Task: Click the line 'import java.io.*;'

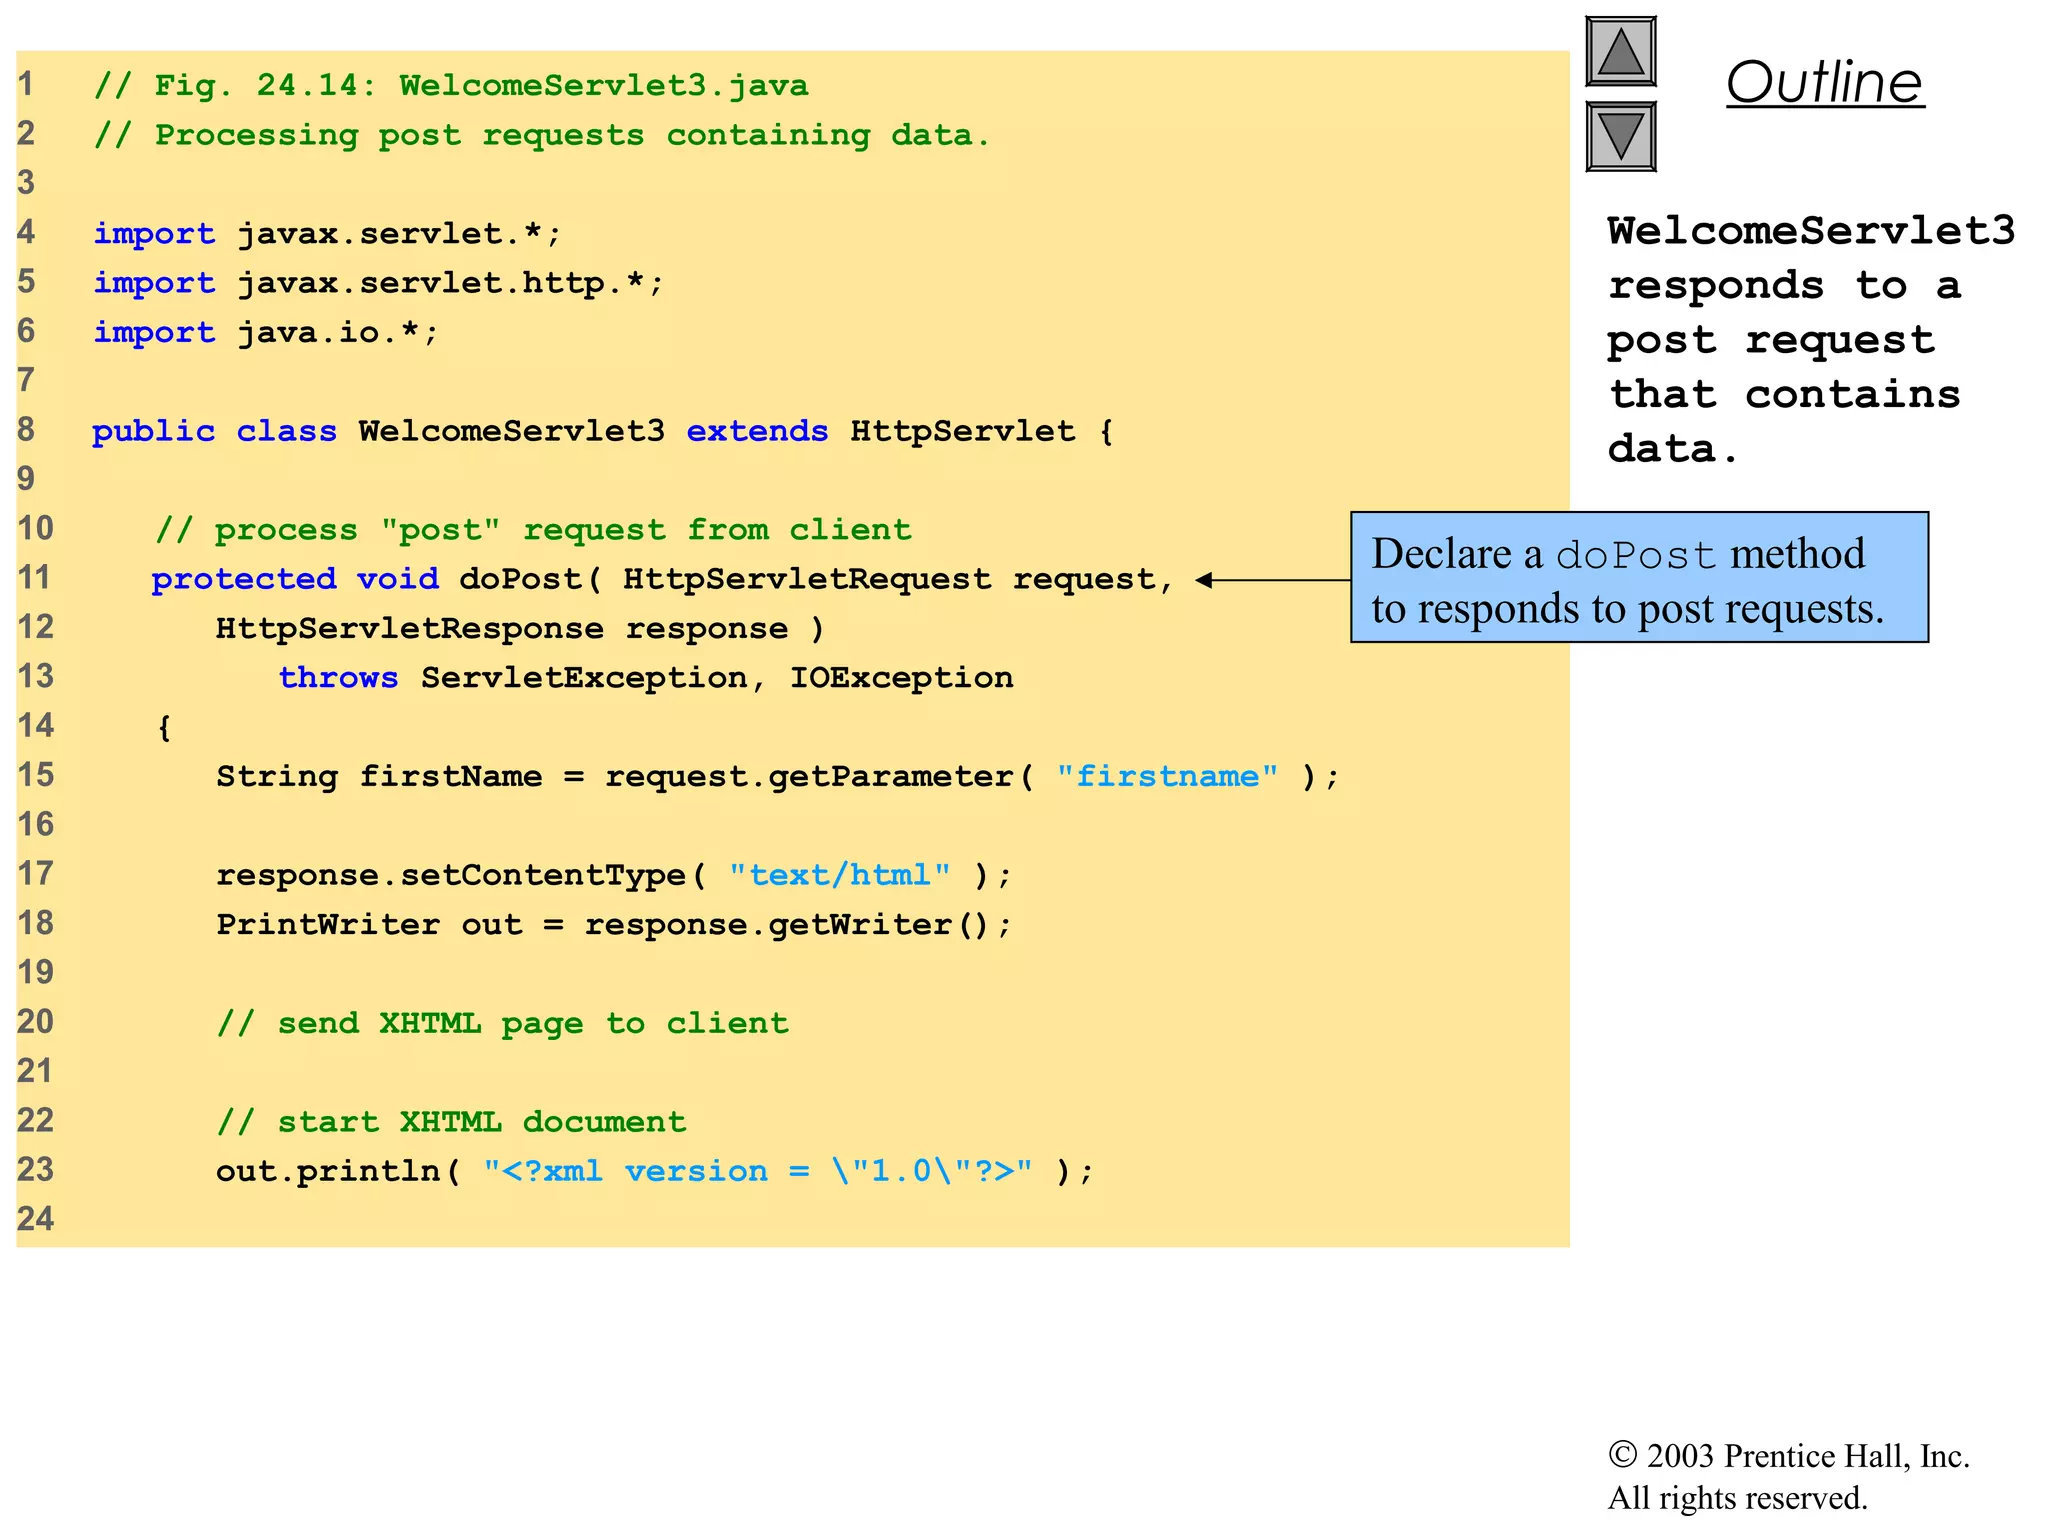Action: (x=266, y=332)
